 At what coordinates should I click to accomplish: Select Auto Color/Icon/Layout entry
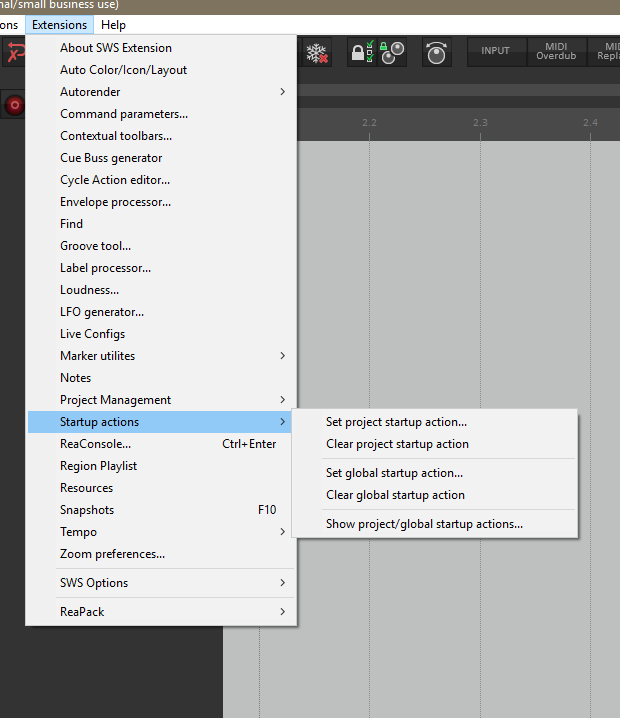tap(161, 70)
